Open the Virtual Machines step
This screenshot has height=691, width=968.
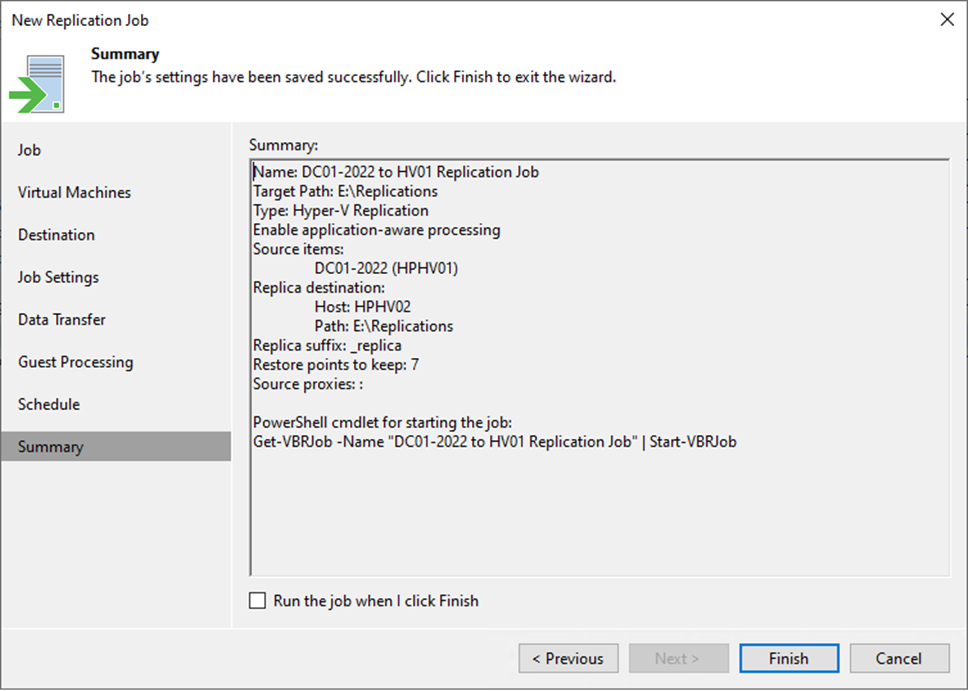click(74, 192)
